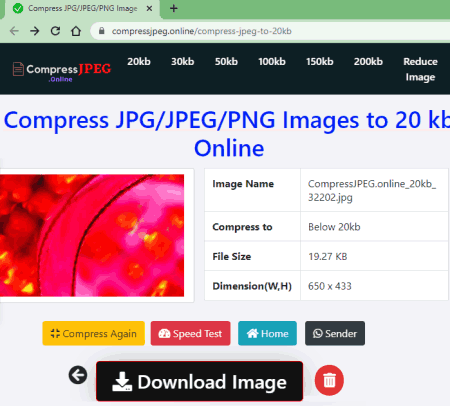This screenshot has width=450, height=406.
Task: Click the browser forward arrow
Action: (x=34, y=31)
